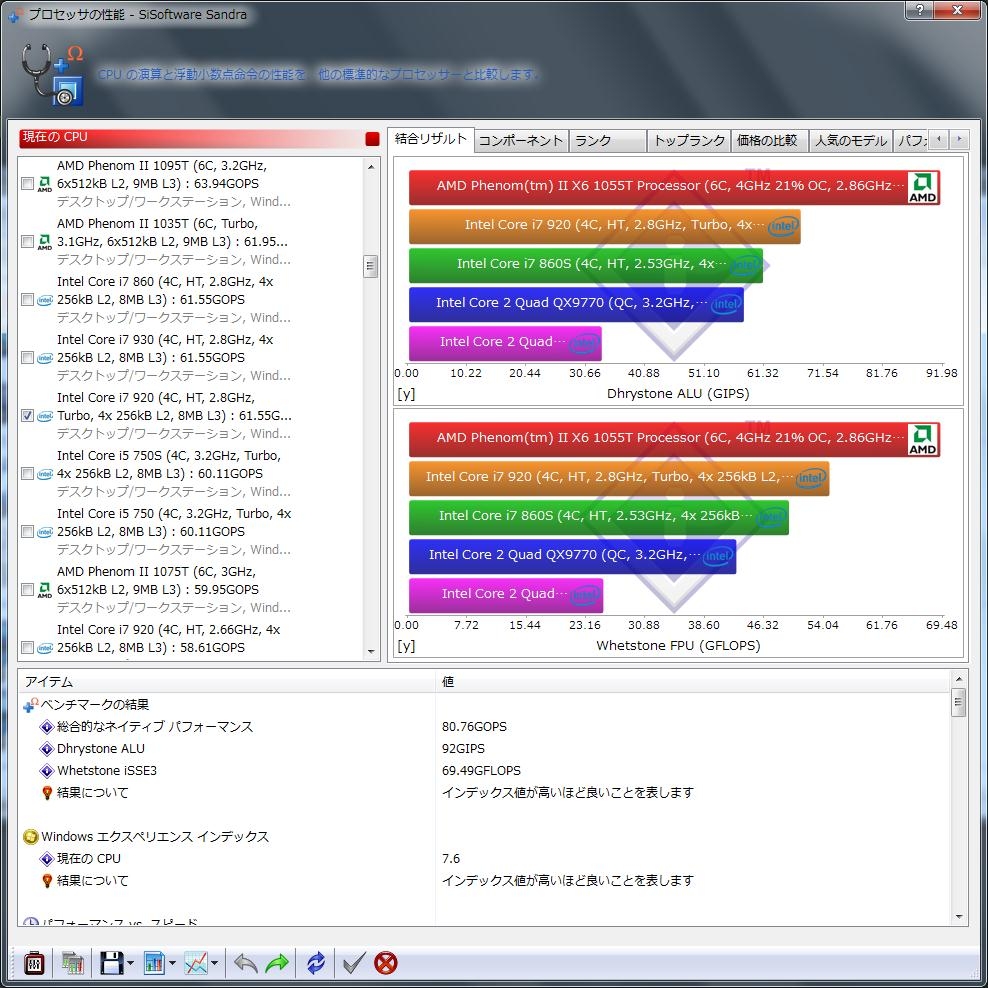Screen dimensions: 988x988
Task: Open the dropdown arrow next to line graph icon
Action: 214,963
